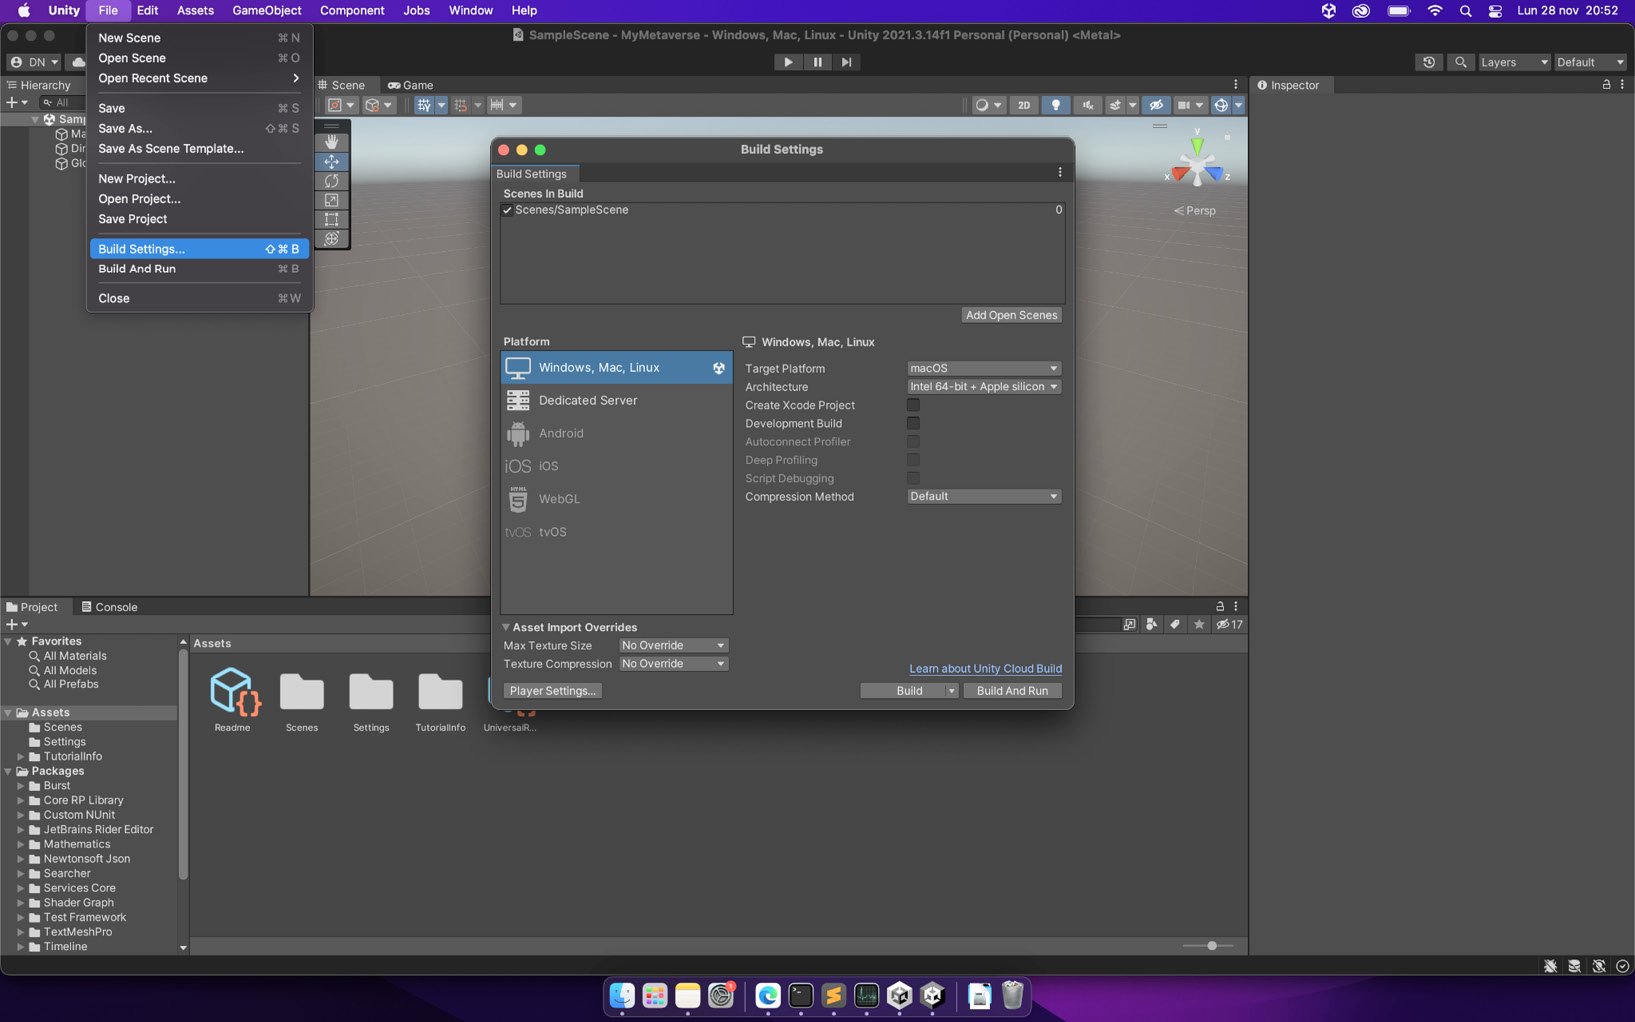
Task: Open the Window menu
Action: [471, 10]
